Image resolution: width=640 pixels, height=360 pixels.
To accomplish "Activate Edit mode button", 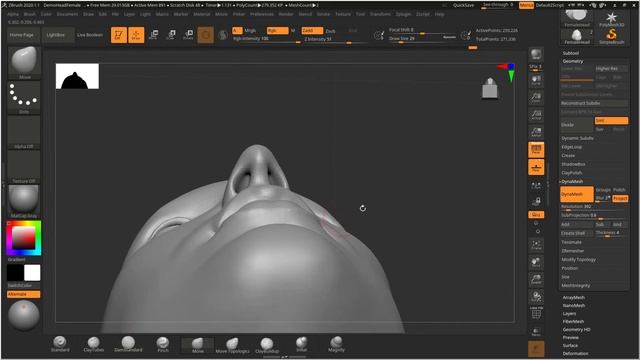I will 118,35.
